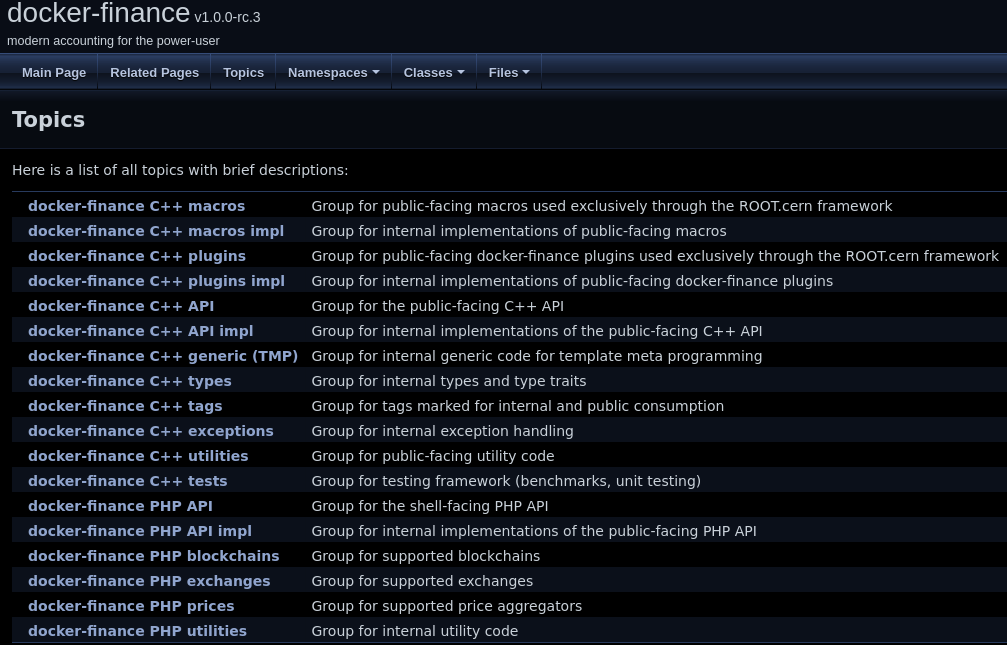Viewport: 1007px width, 645px height.
Task: View docker-finance C++ tests topic
Action: [x=128, y=481]
